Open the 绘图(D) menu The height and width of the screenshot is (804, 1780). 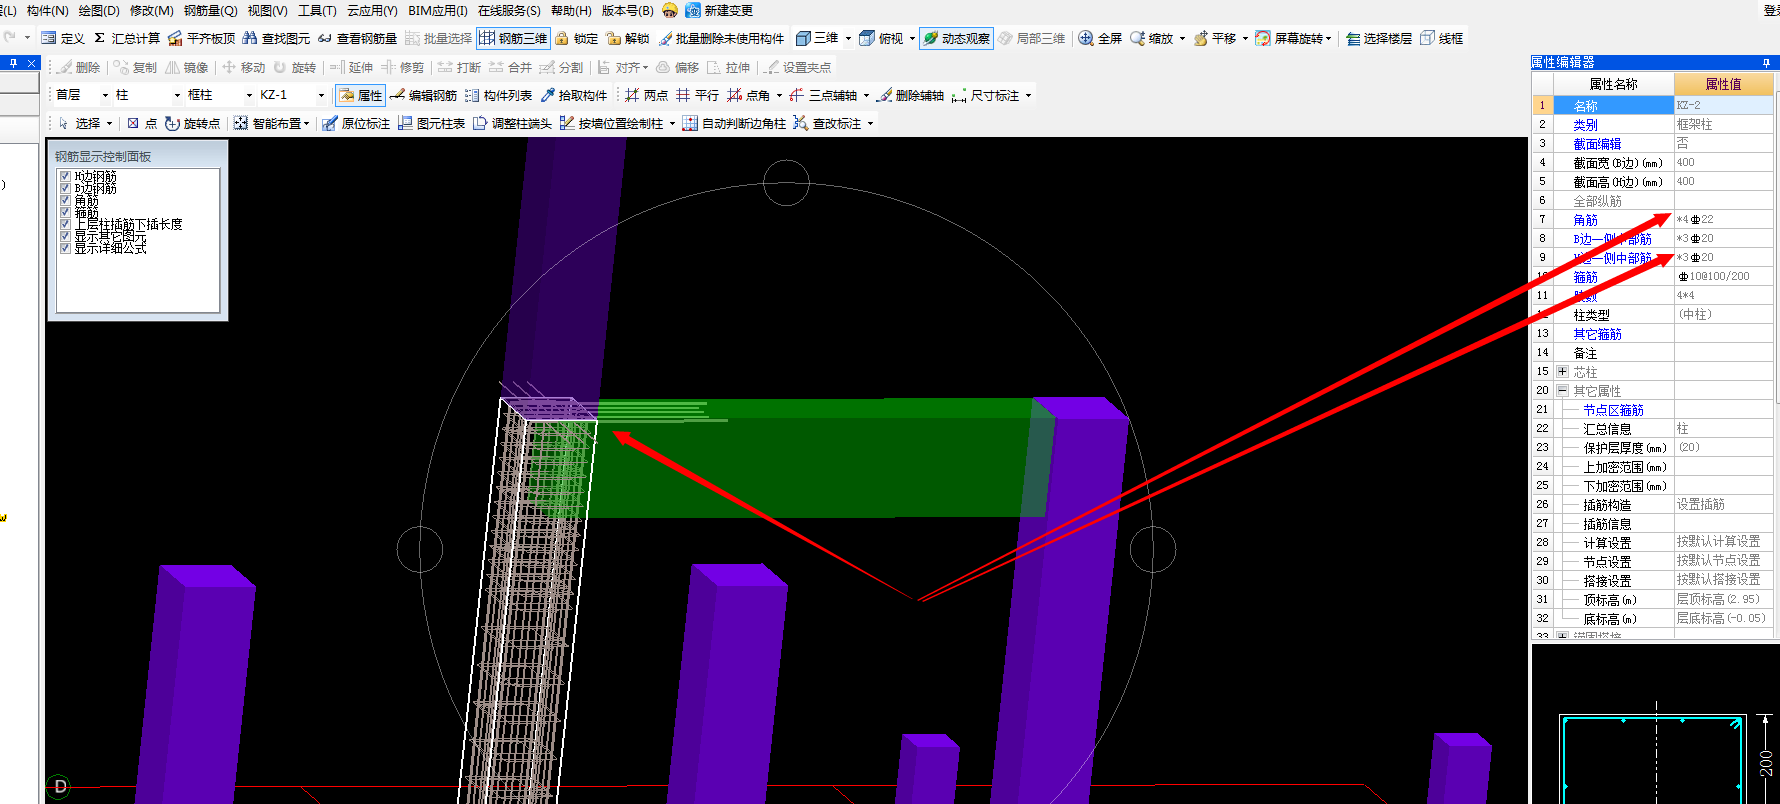(x=99, y=10)
